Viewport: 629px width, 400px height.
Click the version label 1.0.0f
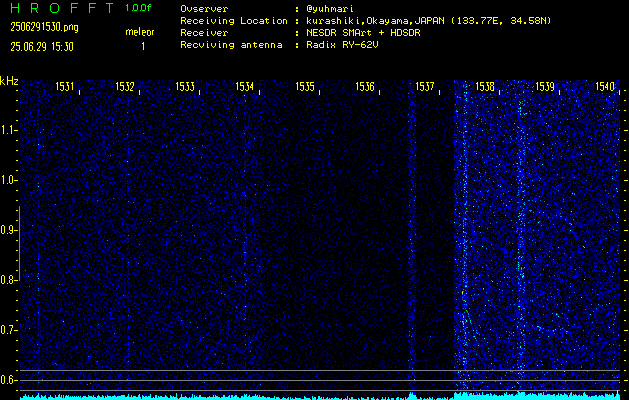pyautogui.click(x=138, y=8)
